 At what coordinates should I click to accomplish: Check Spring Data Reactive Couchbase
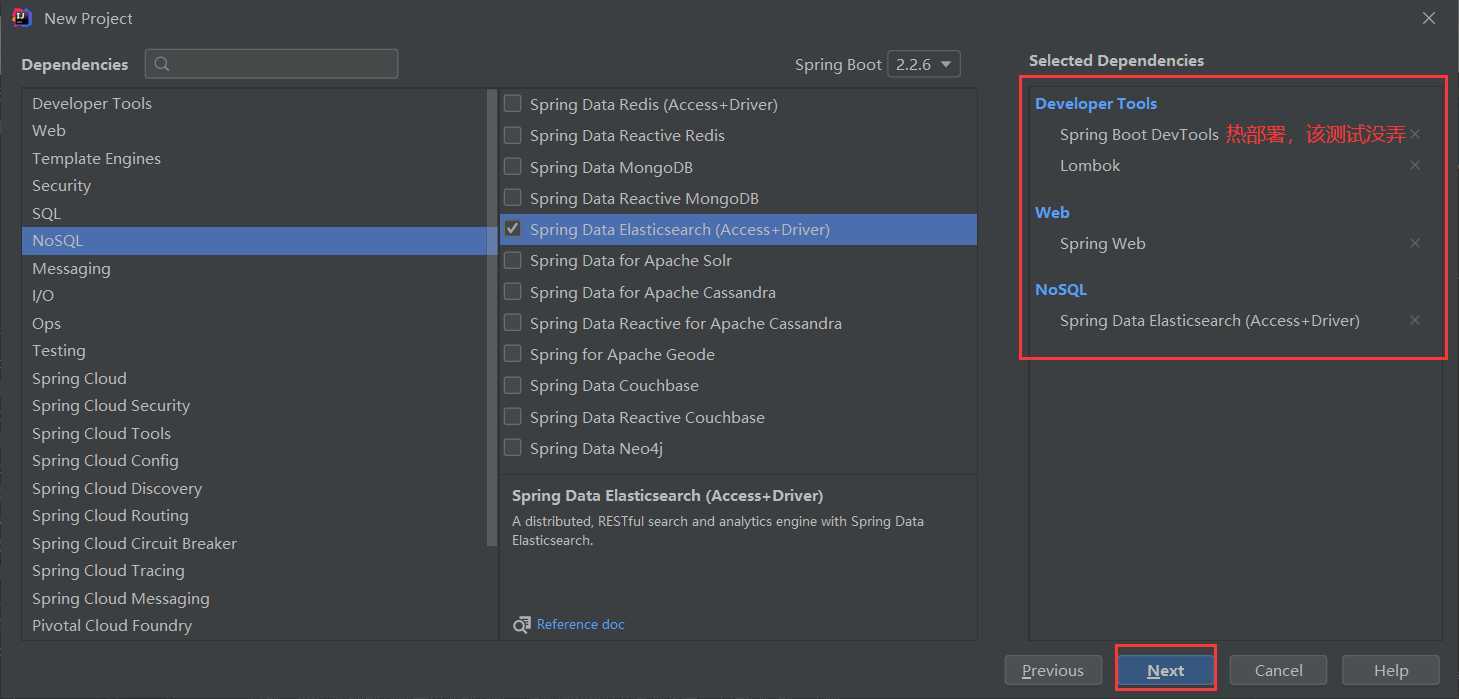[x=513, y=417]
